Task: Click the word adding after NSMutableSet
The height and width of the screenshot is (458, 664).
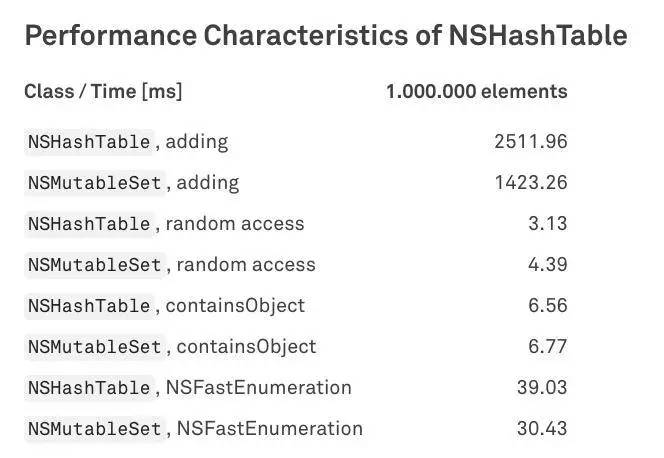Action: 208,183
